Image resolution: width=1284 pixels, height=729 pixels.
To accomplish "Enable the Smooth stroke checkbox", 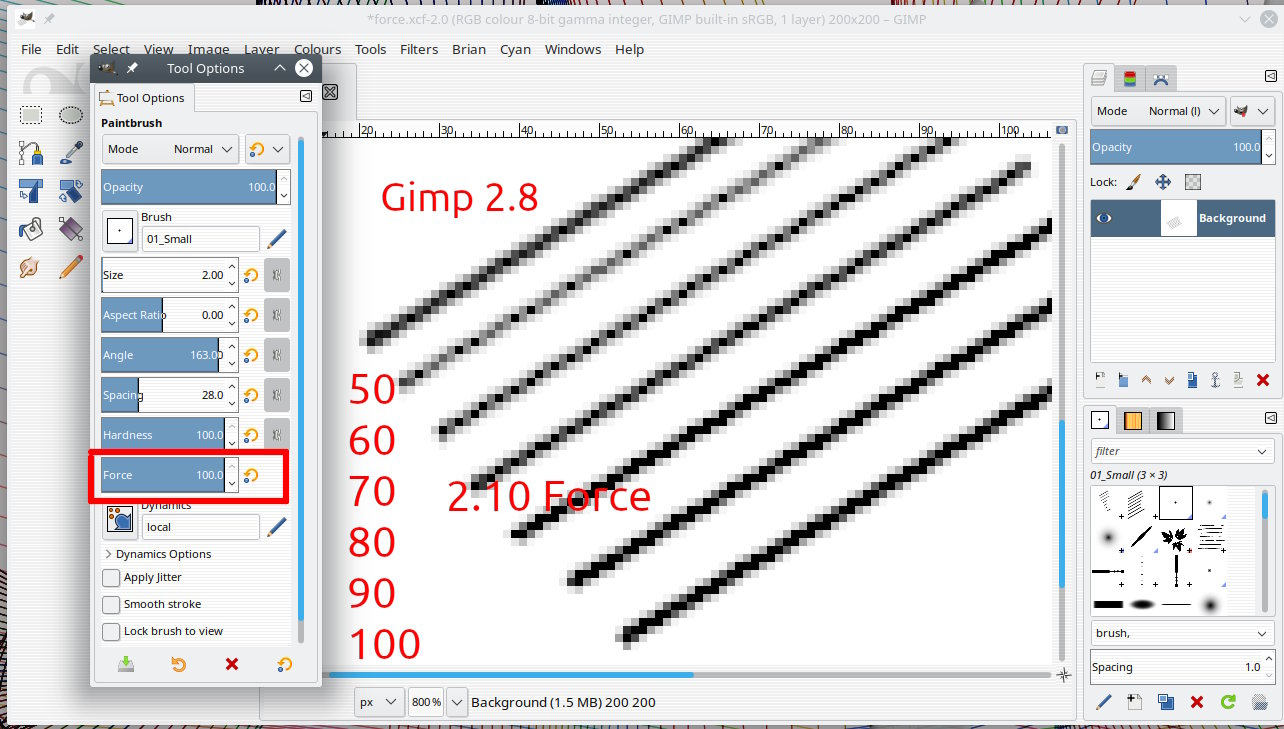I will point(111,605).
